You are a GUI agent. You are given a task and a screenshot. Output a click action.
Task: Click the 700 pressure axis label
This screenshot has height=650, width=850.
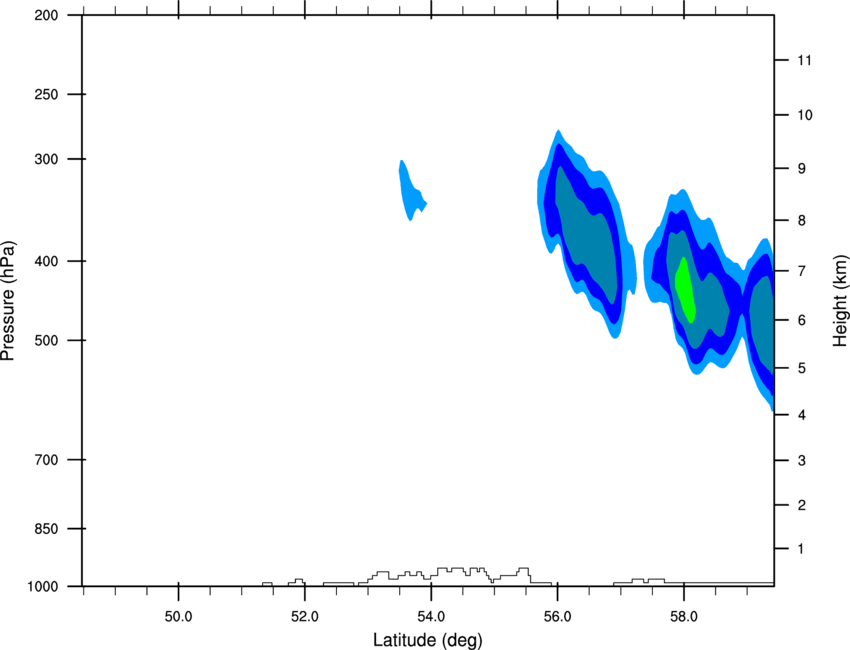pos(46,460)
